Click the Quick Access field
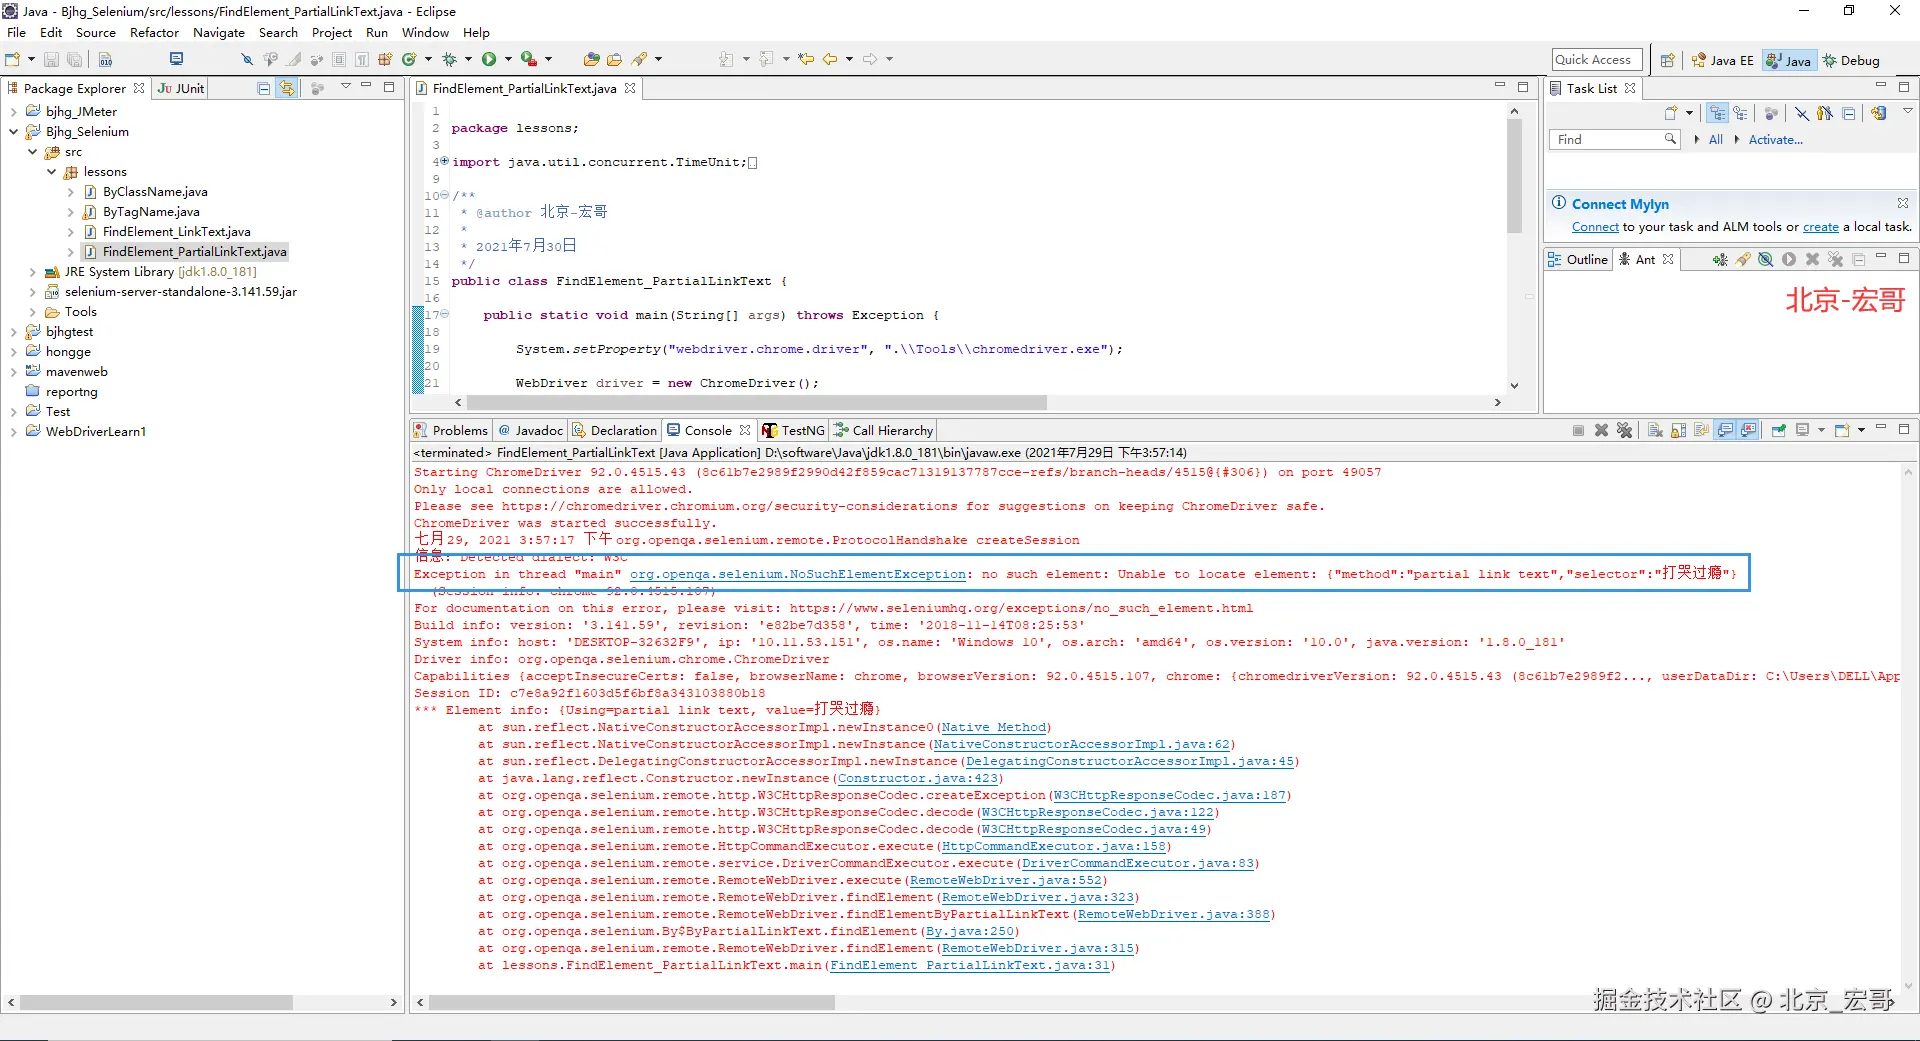This screenshot has height=1041, width=1920. tap(1597, 60)
